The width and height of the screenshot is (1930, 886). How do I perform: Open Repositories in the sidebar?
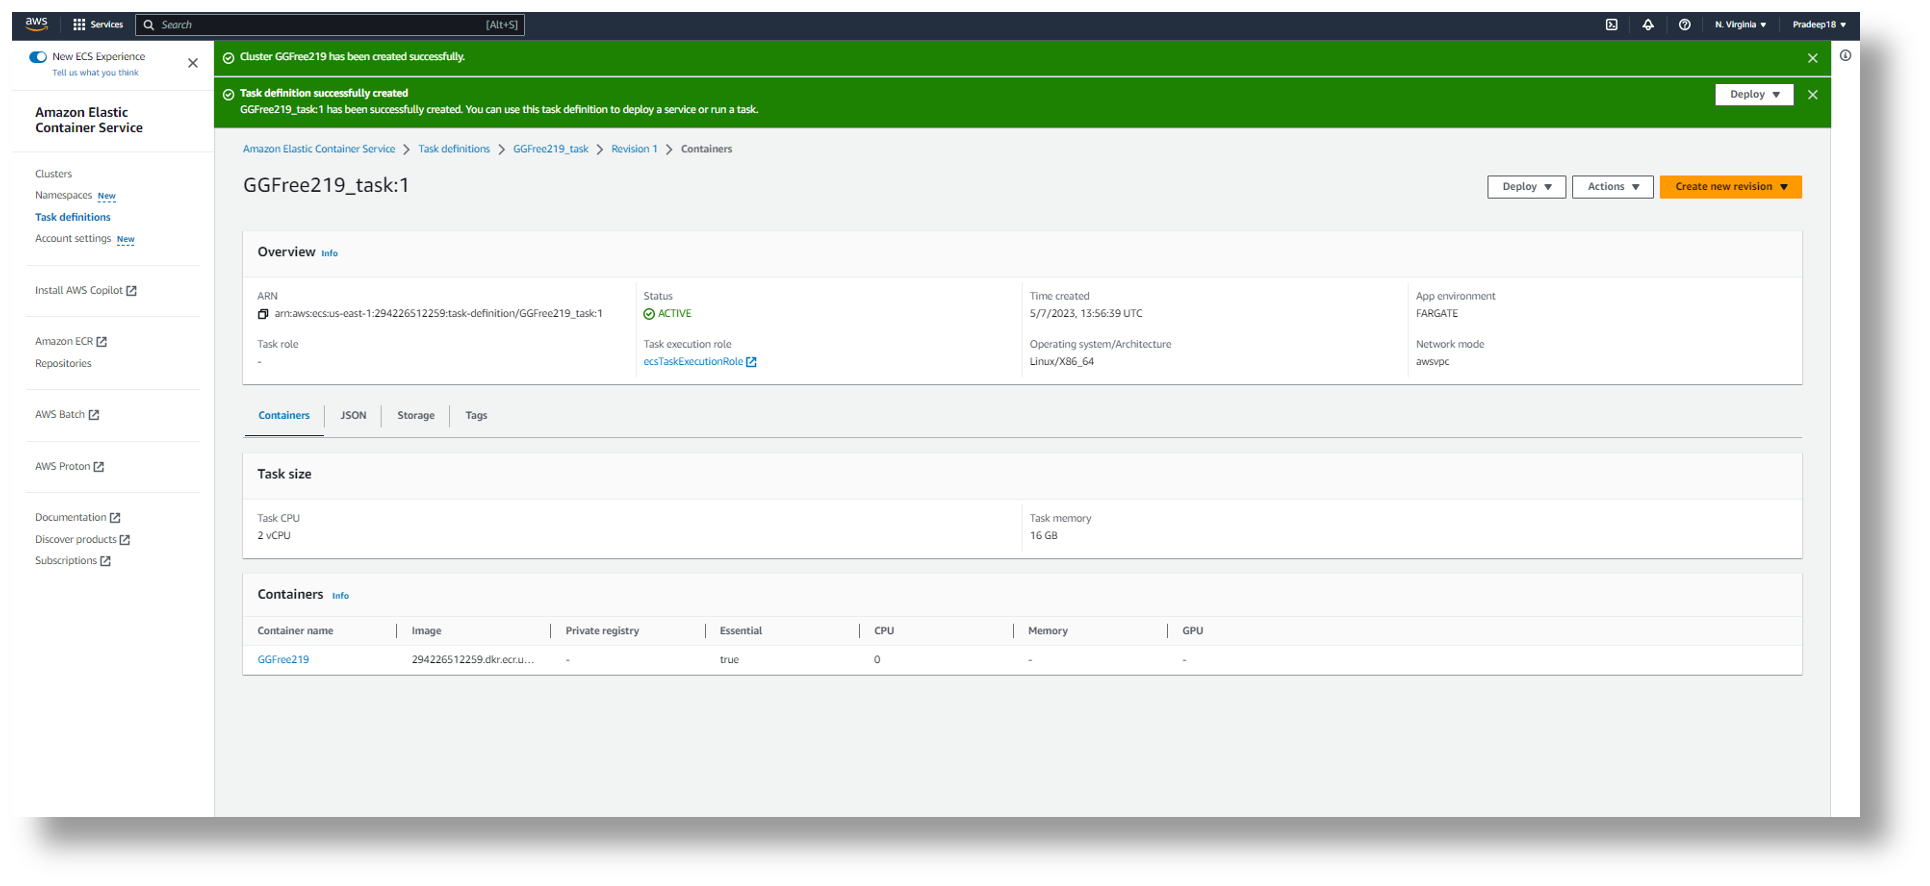(x=63, y=364)
